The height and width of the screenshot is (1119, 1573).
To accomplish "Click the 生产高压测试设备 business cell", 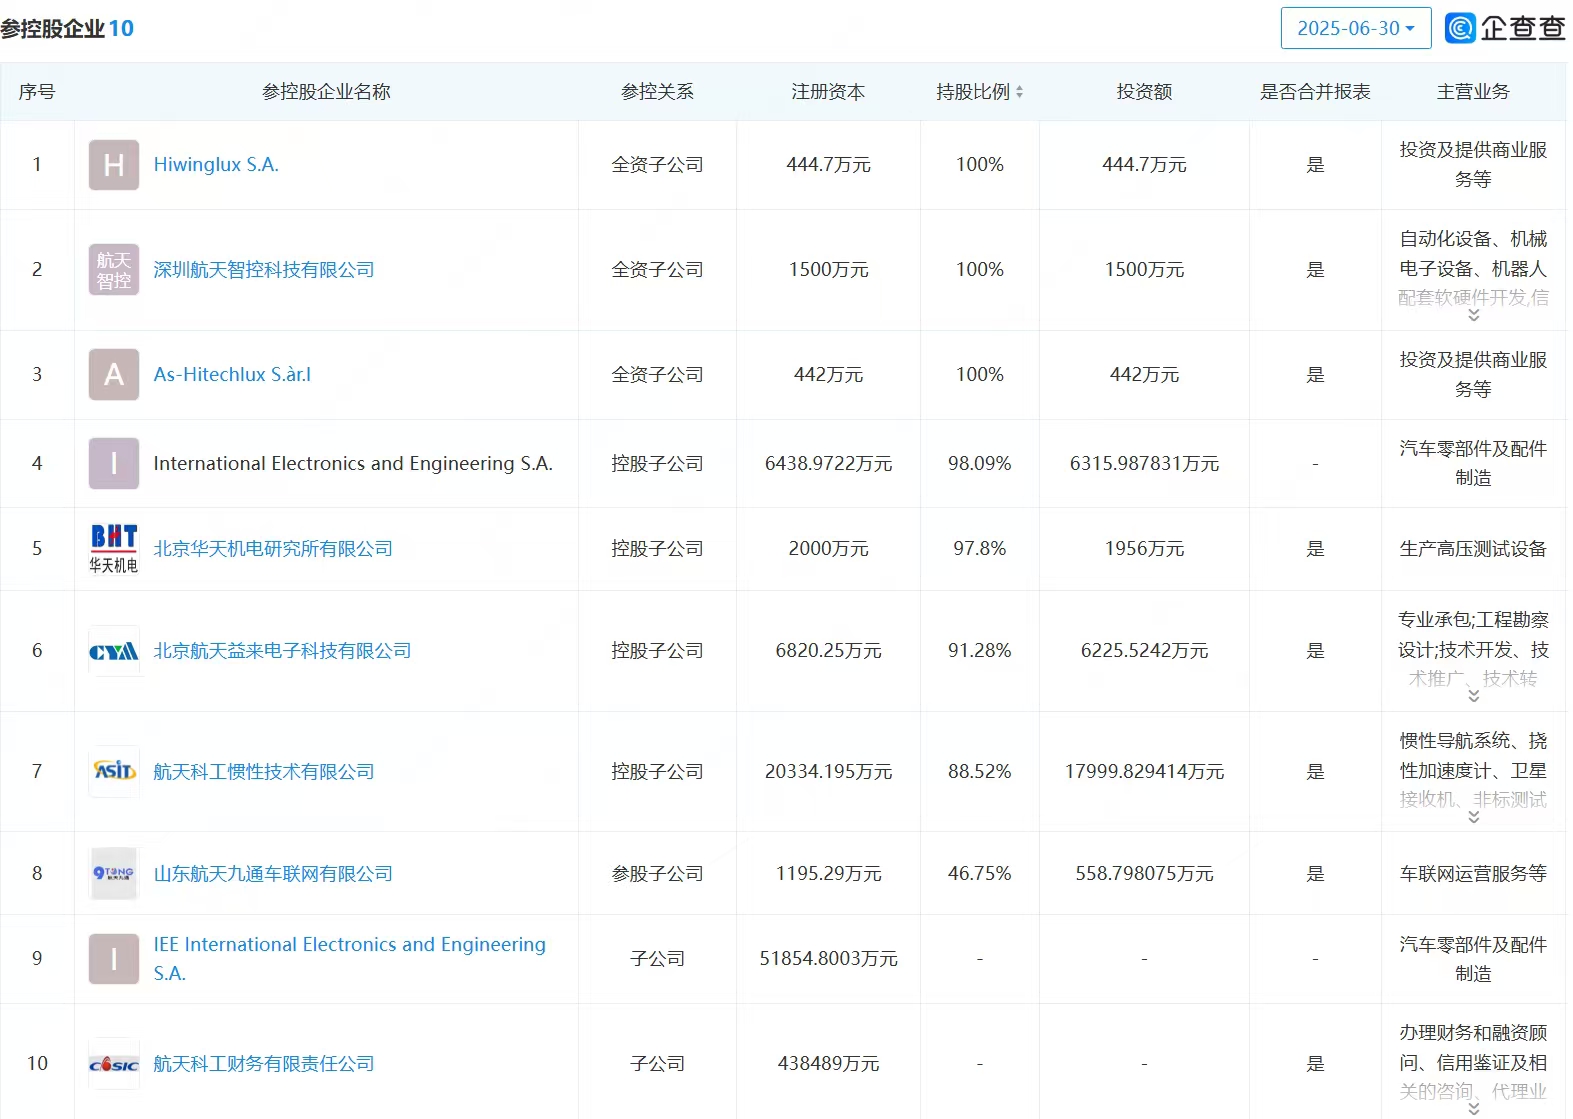I will [1473, 549].
